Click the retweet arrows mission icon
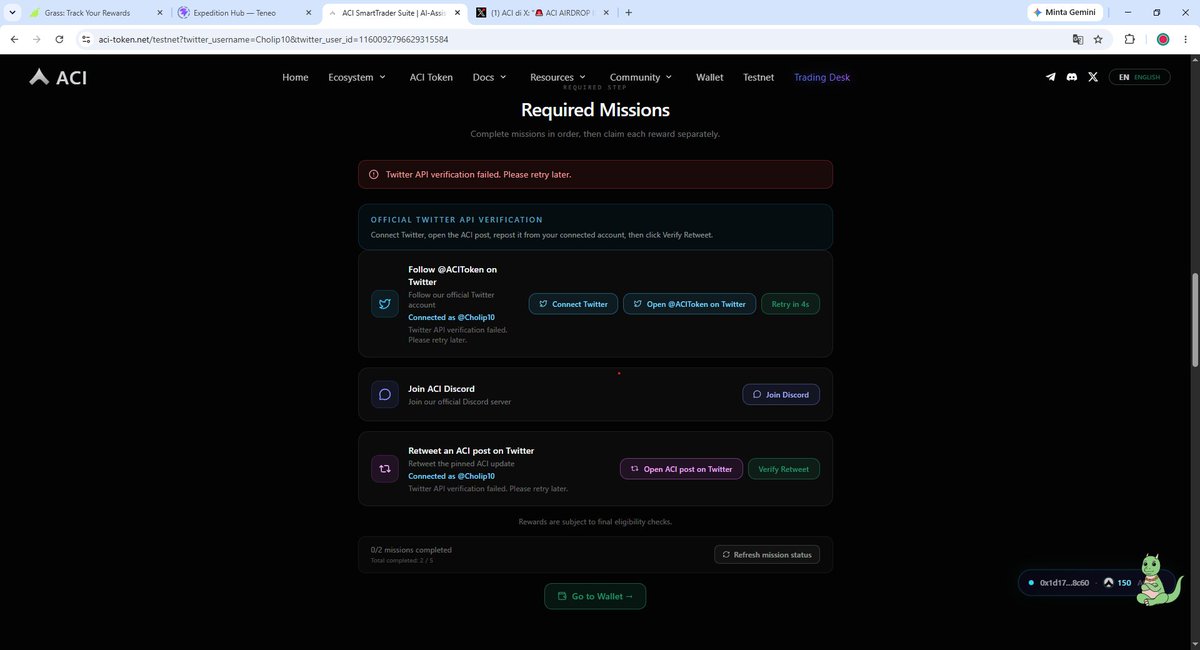1200x650 pixels. pos(385,468)
